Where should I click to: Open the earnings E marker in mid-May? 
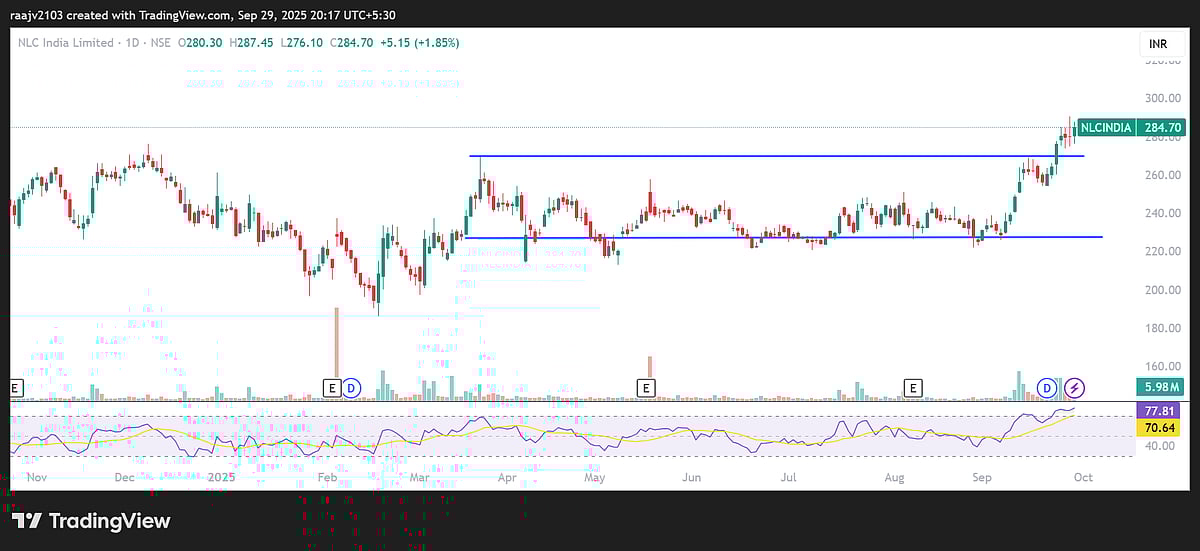tap(647, 386)
